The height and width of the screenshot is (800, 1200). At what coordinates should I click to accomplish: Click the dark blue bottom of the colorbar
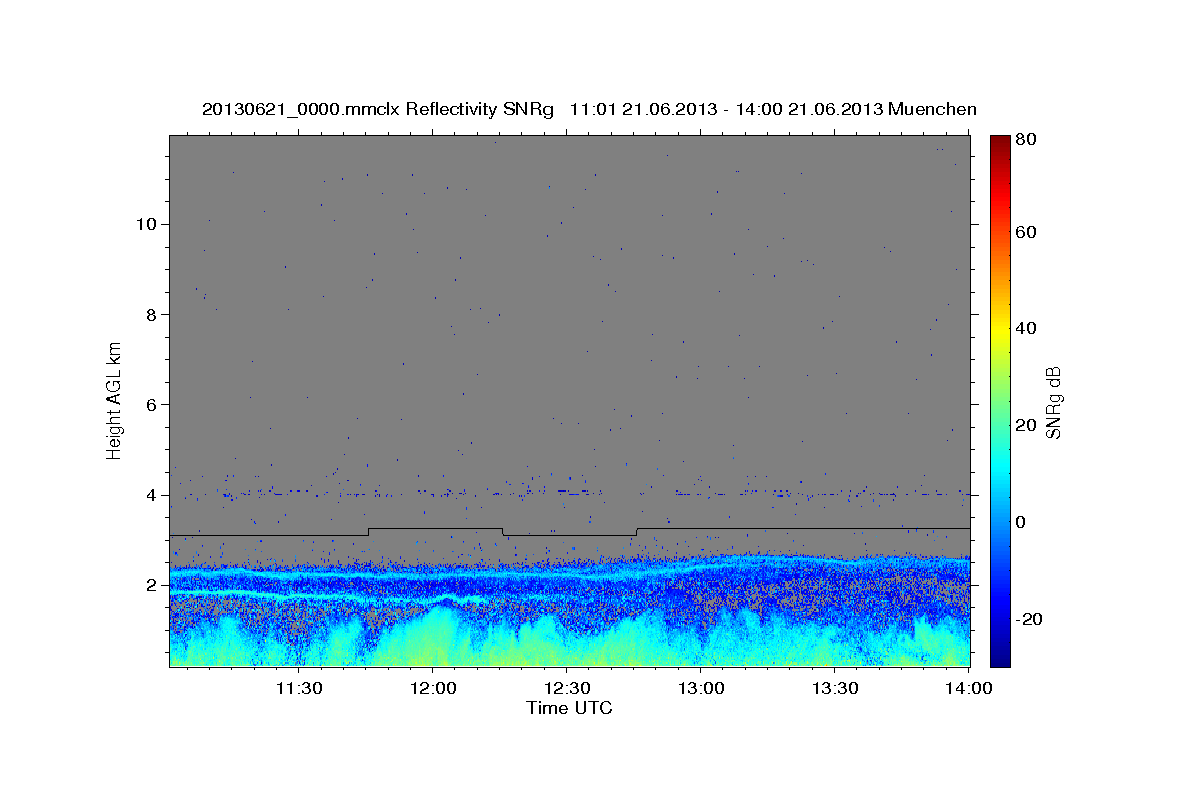pyautogui.click(x=1000, y=660)
